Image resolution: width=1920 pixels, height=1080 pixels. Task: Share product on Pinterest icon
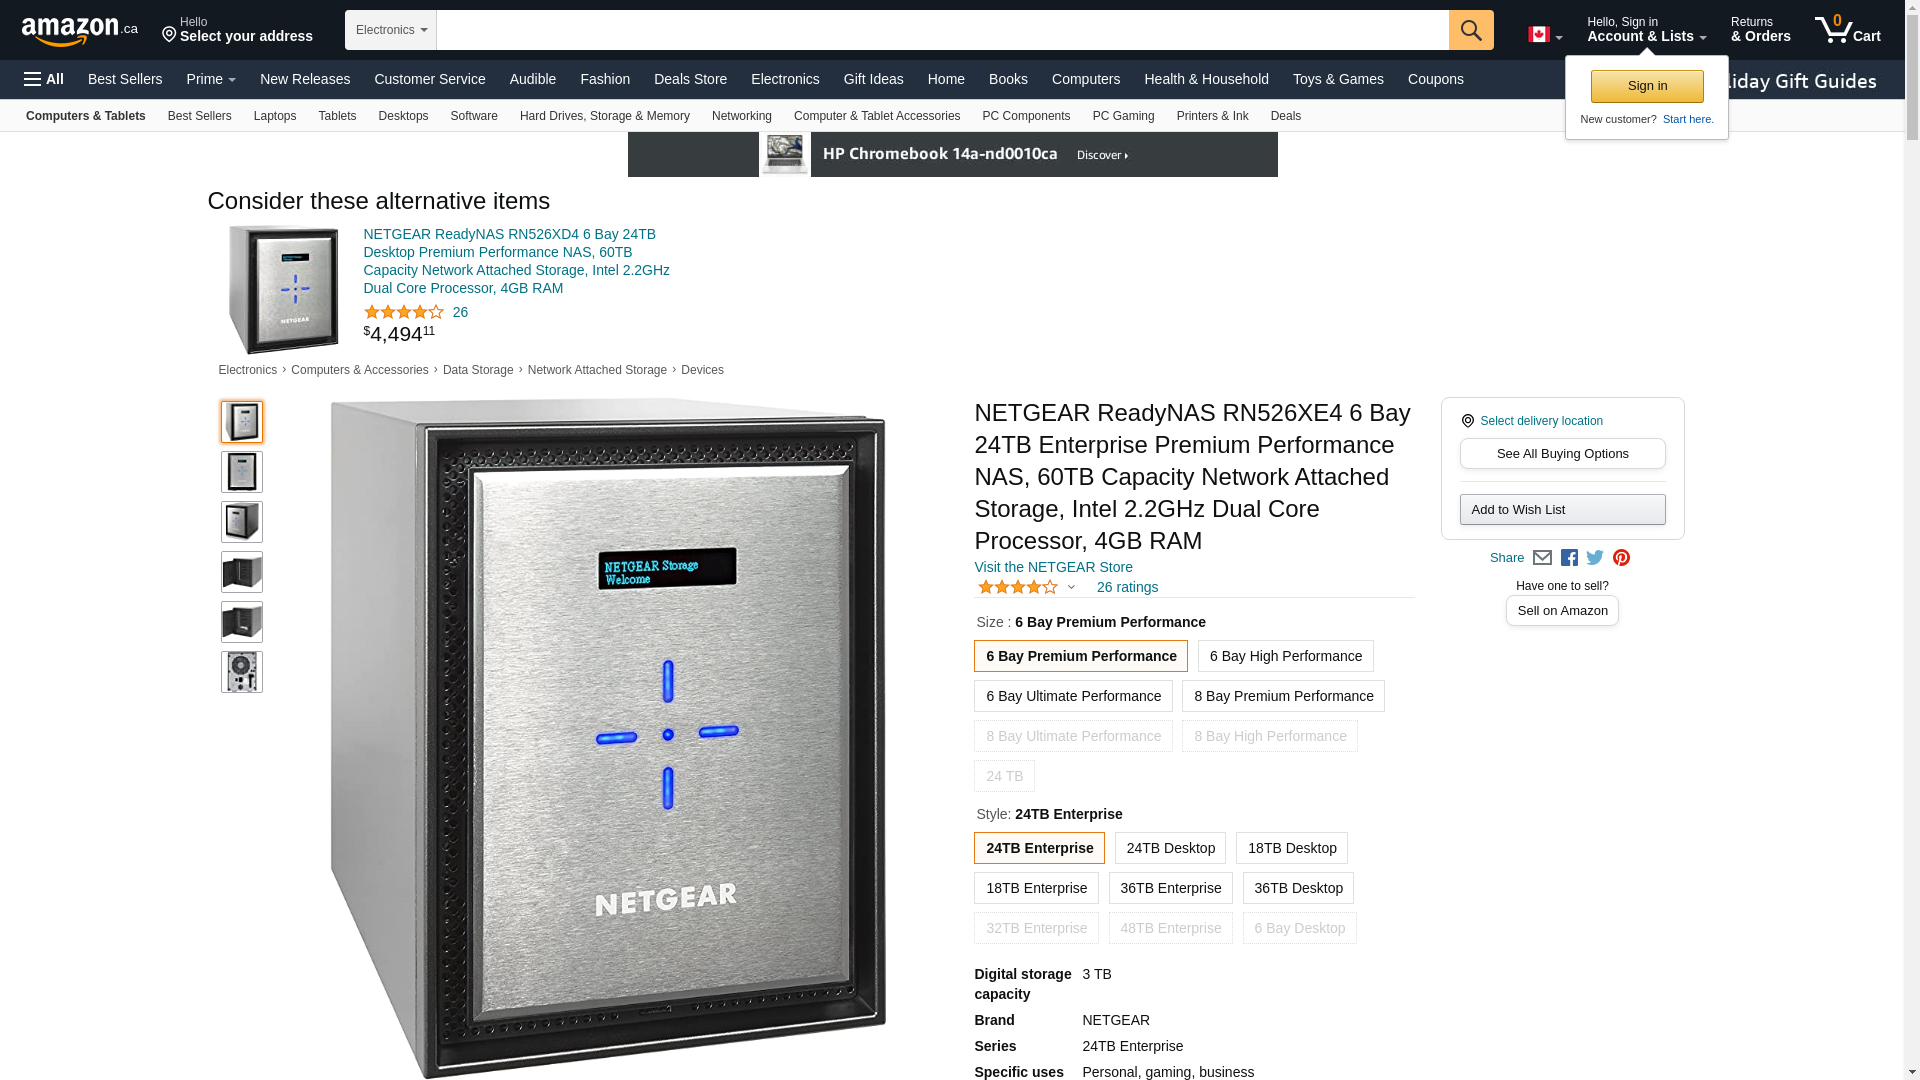pos(1621,558)
